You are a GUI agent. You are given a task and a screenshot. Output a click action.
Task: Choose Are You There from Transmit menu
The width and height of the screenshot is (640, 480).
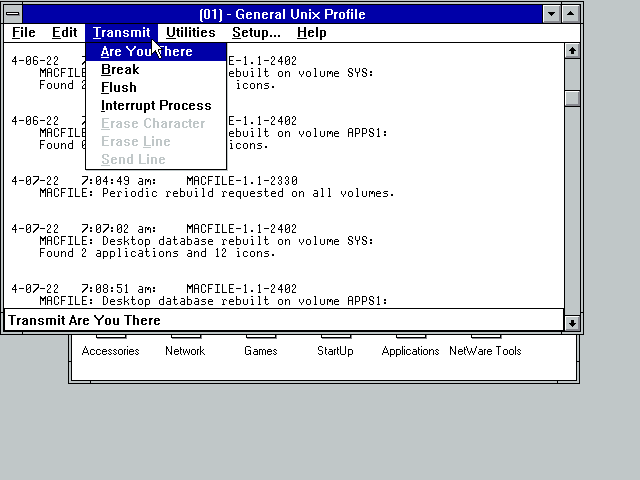tap(156, 51)
